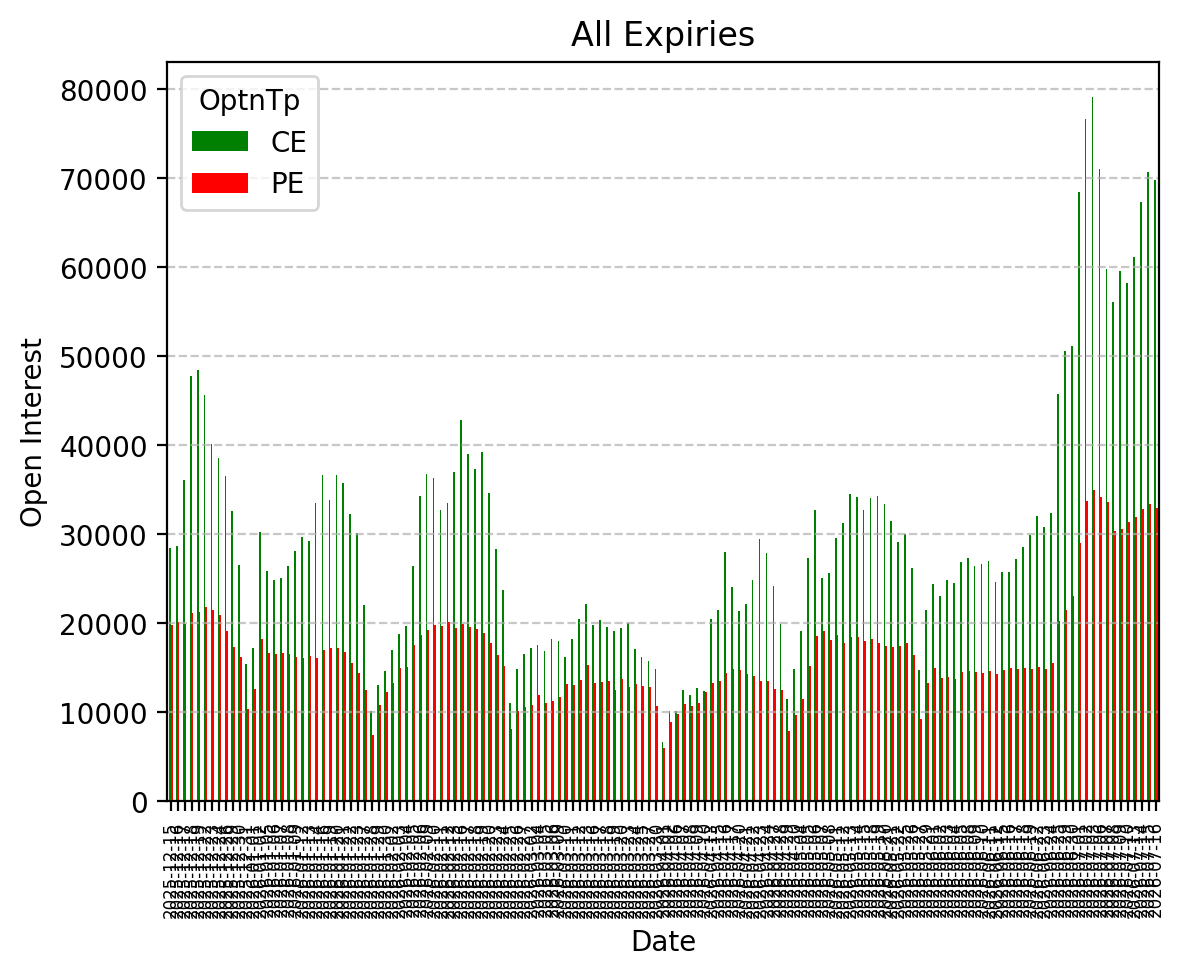Click the tallest green CE bar near 79000
1184x976 pixels.
(1092, 448)
